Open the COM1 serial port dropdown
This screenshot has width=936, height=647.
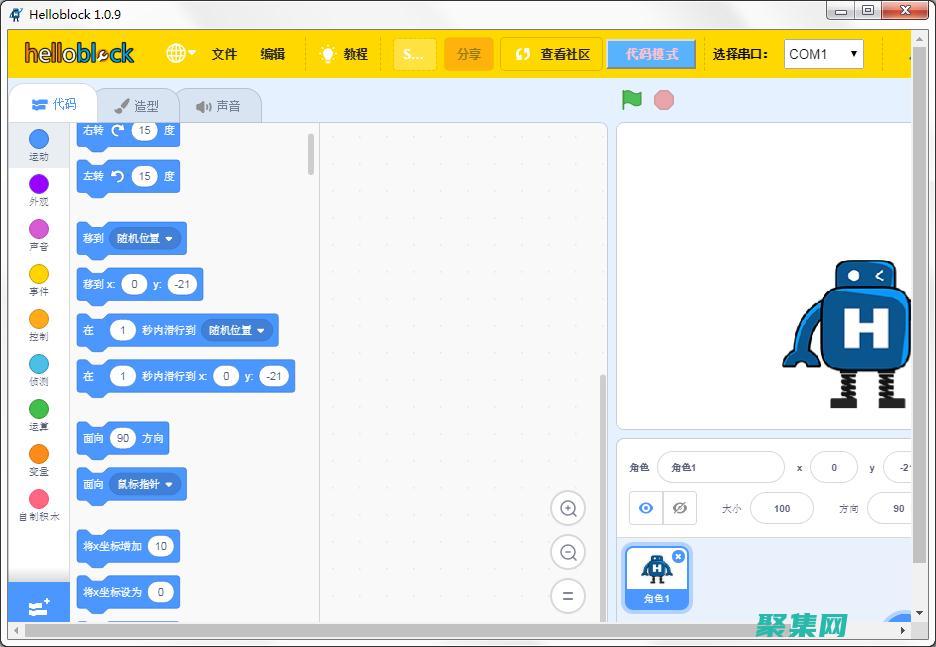[823, 54]
